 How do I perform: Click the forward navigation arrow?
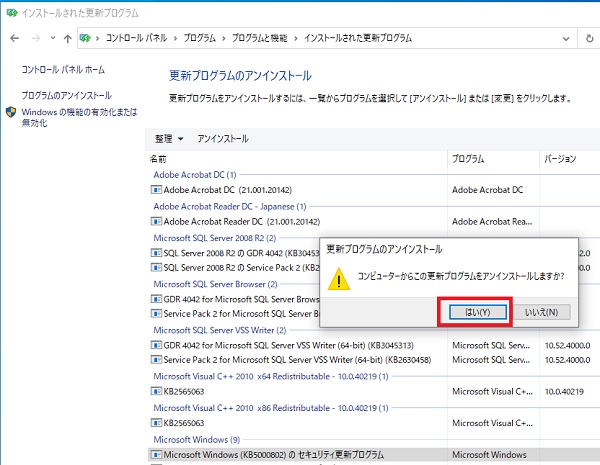pos(36,38)
